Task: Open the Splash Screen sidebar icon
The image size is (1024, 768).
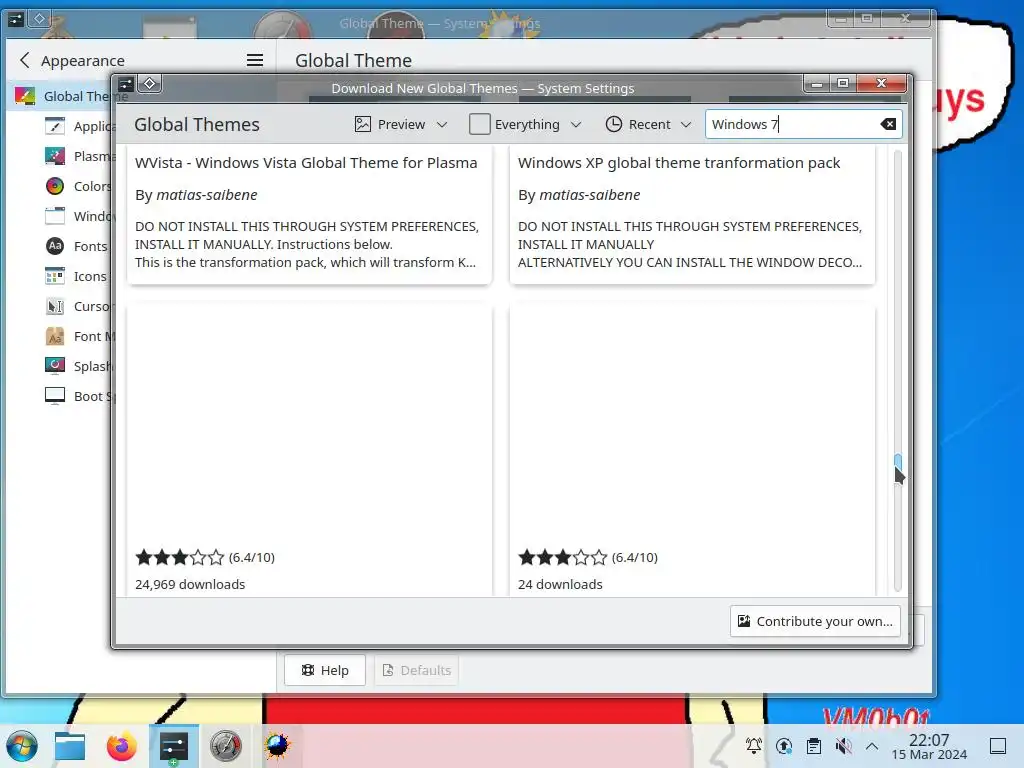Action: click(x=55, y=366)
